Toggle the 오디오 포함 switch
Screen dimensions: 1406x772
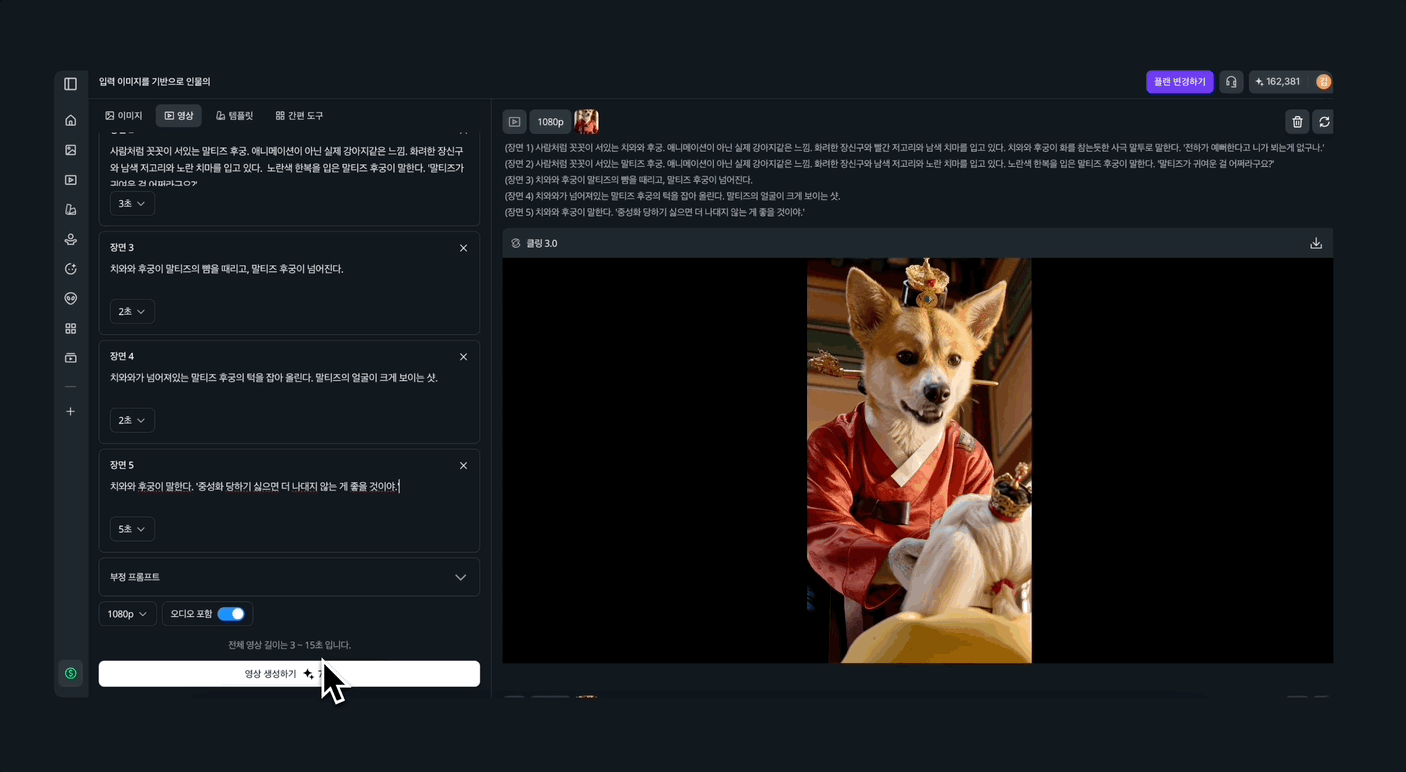[231, 614]
